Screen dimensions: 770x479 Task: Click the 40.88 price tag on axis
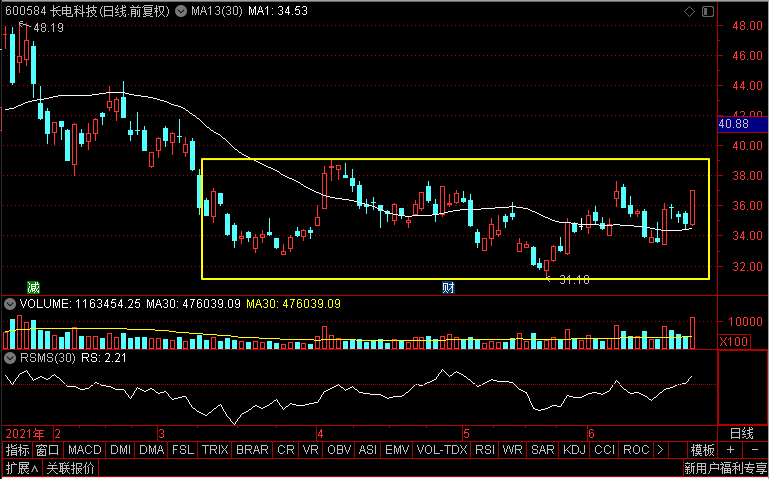point(734,125)
